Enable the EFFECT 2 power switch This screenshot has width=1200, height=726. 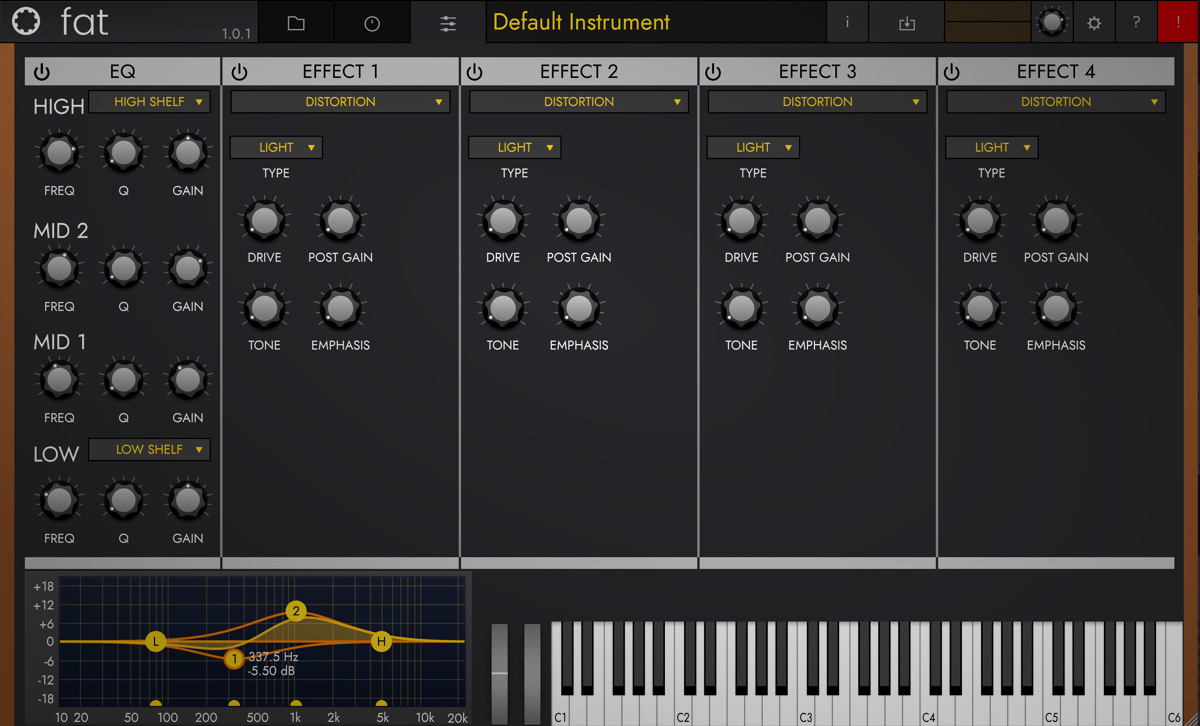coord(475,71)
